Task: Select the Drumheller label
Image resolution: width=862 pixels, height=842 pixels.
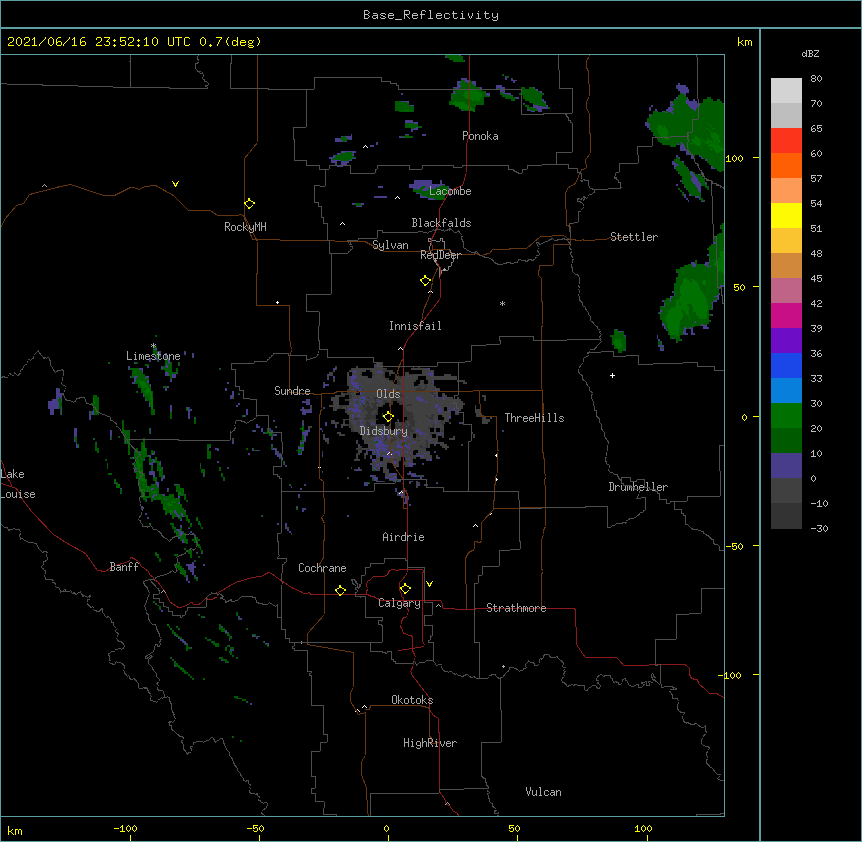Action: 638,487
